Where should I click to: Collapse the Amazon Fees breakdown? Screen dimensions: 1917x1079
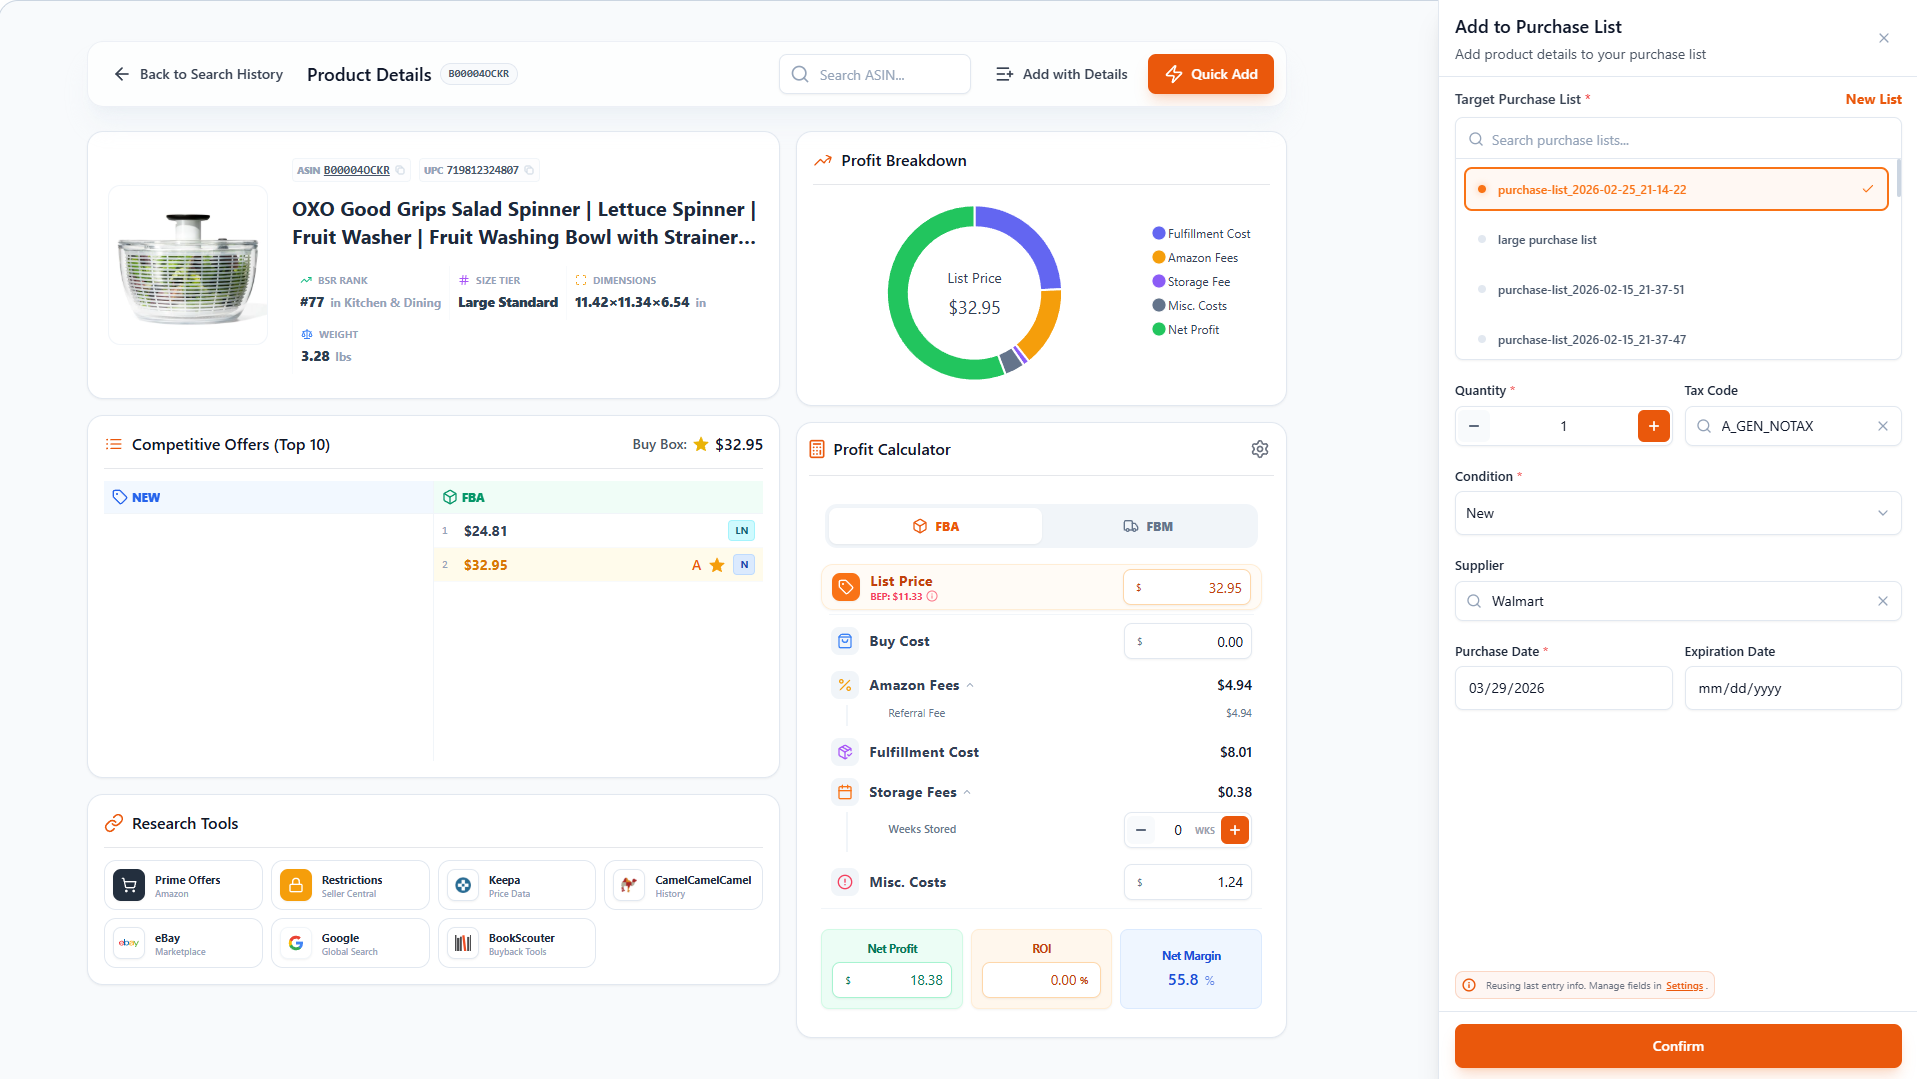tap(970, 686)
